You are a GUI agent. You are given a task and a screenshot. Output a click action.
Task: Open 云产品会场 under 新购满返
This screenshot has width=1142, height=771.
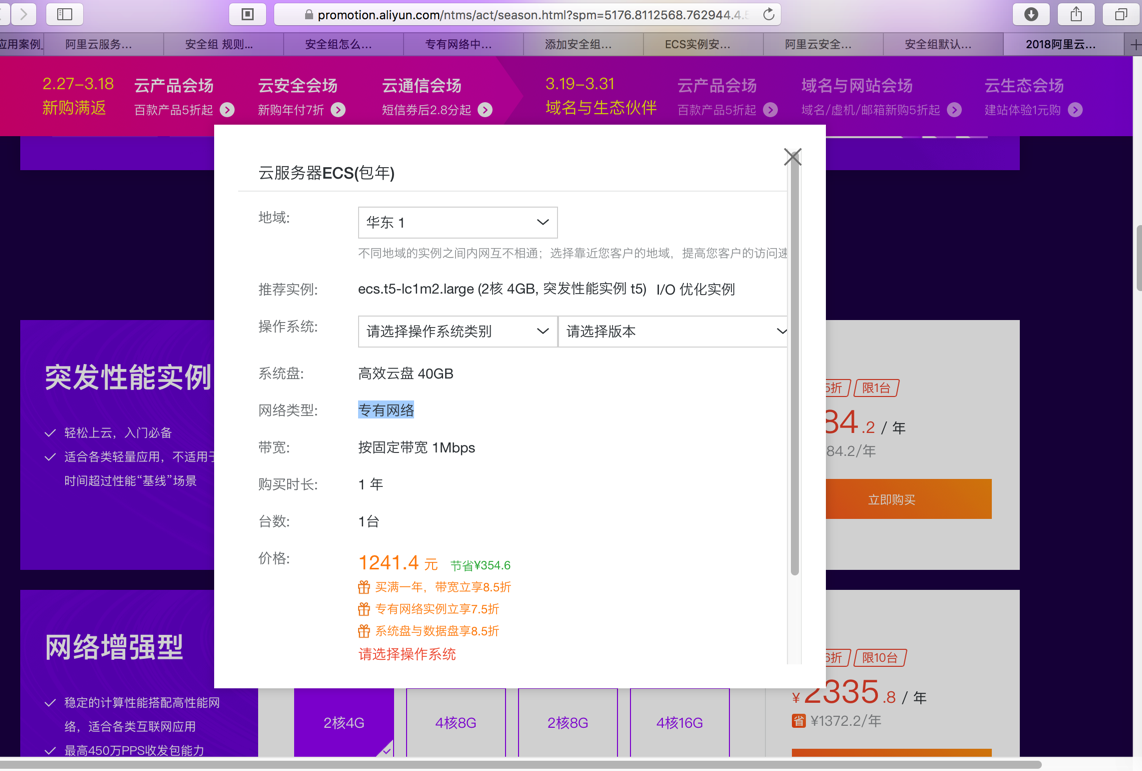(174, 86)
